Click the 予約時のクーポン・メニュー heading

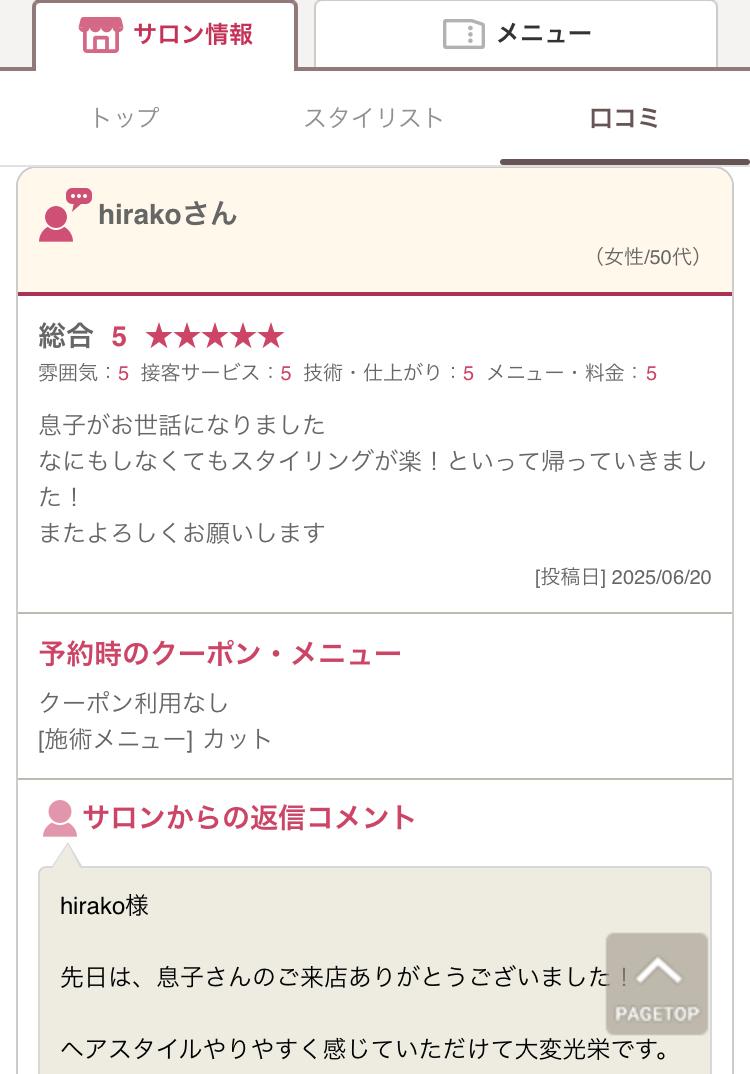click(x=220, y=654)
